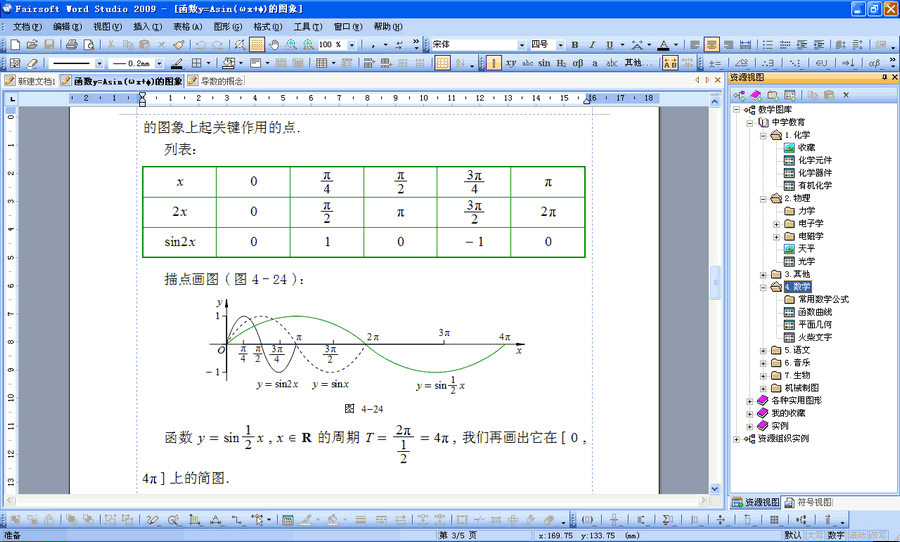Click the font color A swatch
900x542 pixels.
point(664,44)
